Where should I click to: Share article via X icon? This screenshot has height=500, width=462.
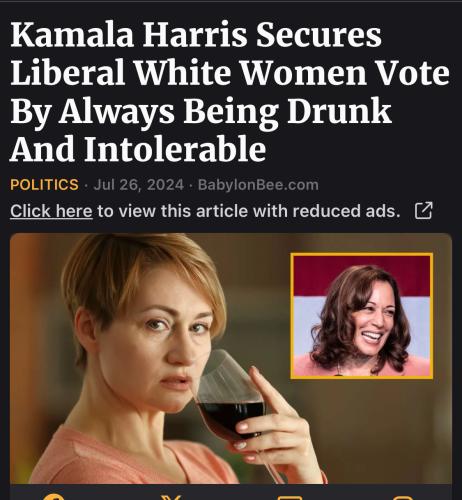(171, 498)
